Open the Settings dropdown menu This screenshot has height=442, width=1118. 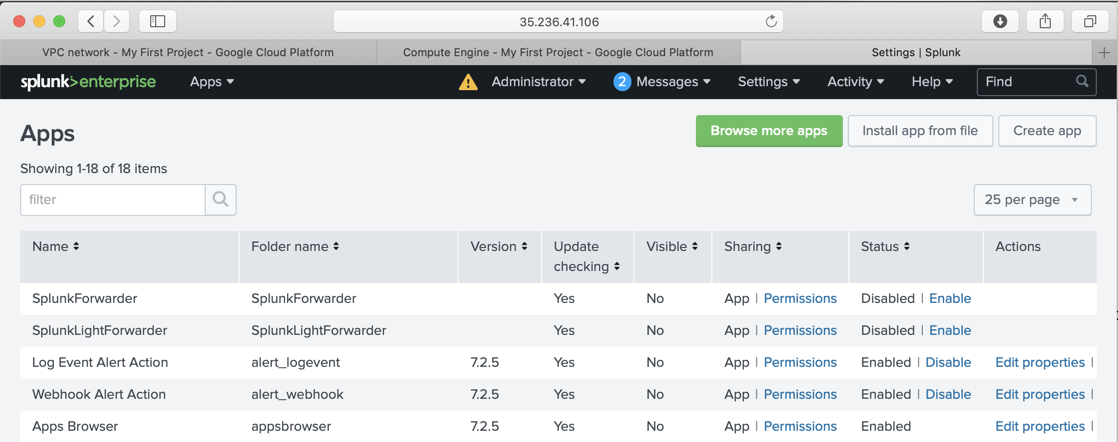768,82
